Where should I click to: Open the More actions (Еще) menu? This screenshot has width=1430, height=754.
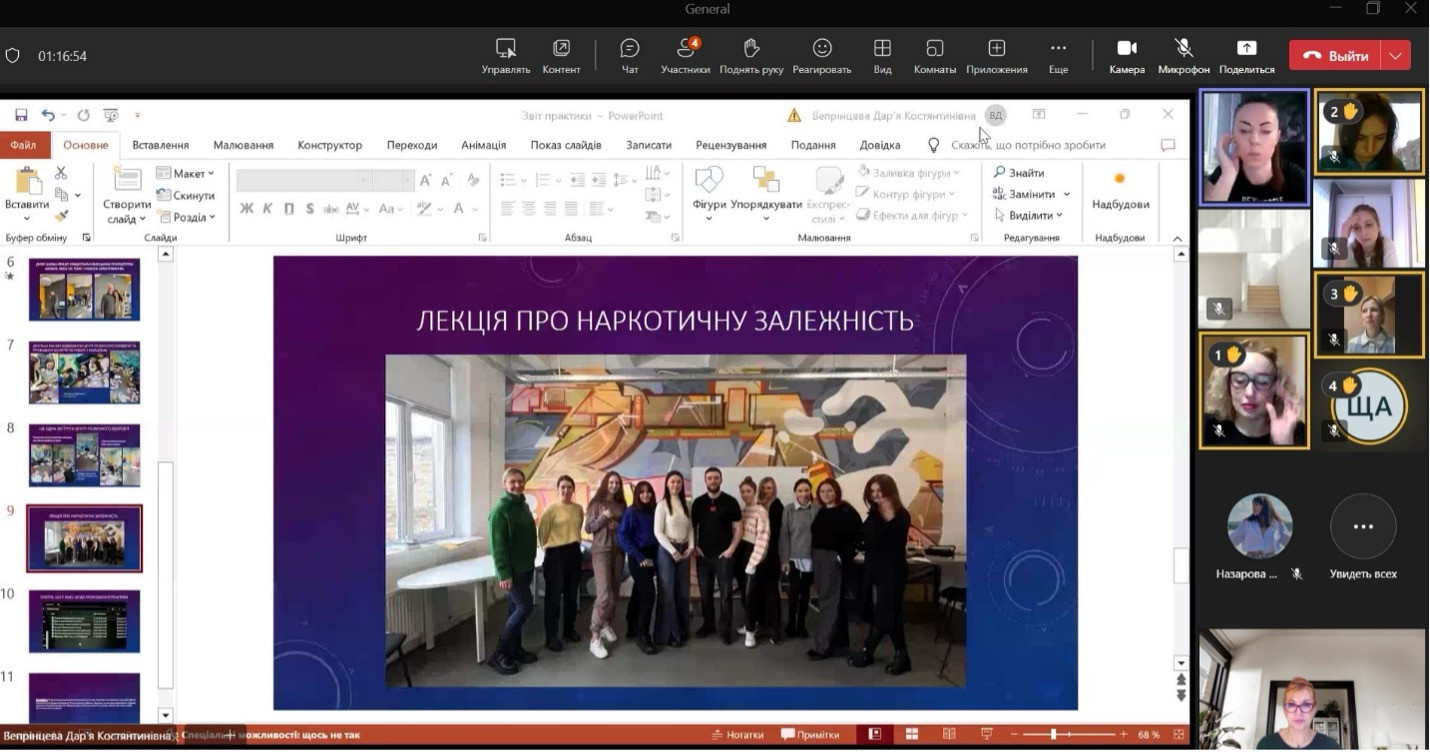pos(1058,56)
